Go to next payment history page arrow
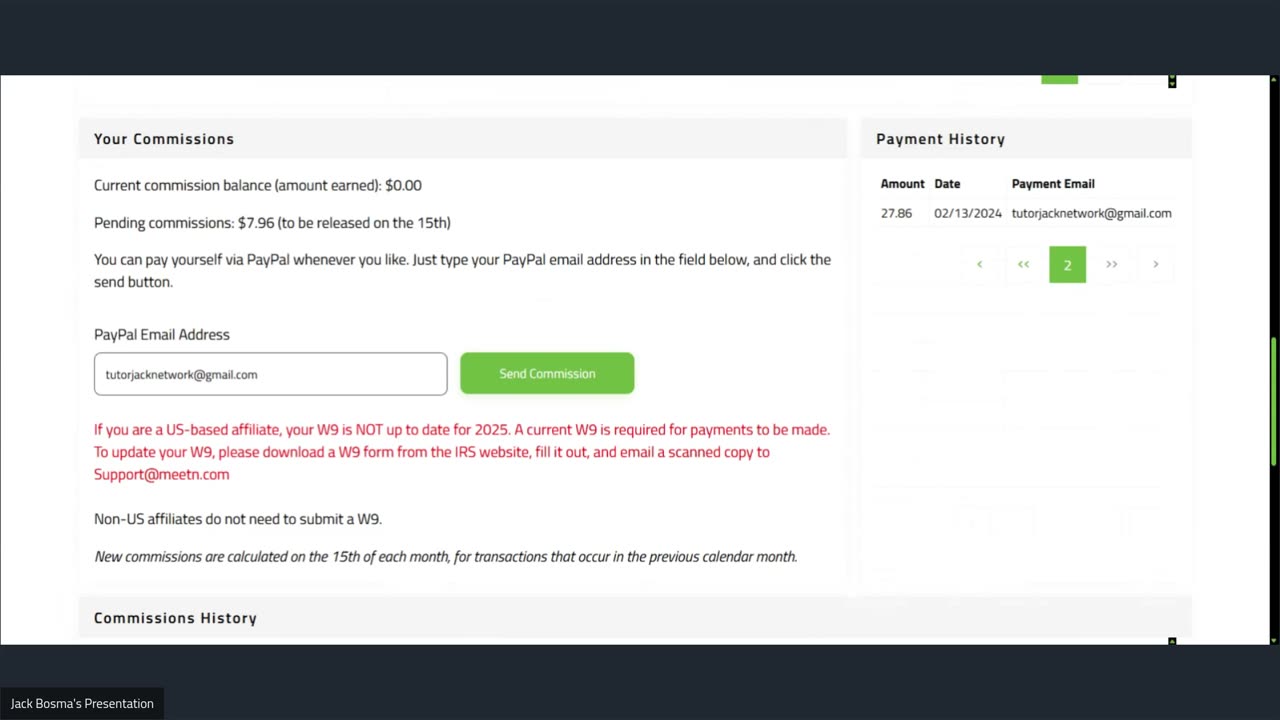1280x720 pixels. (x=1155, y=264)
